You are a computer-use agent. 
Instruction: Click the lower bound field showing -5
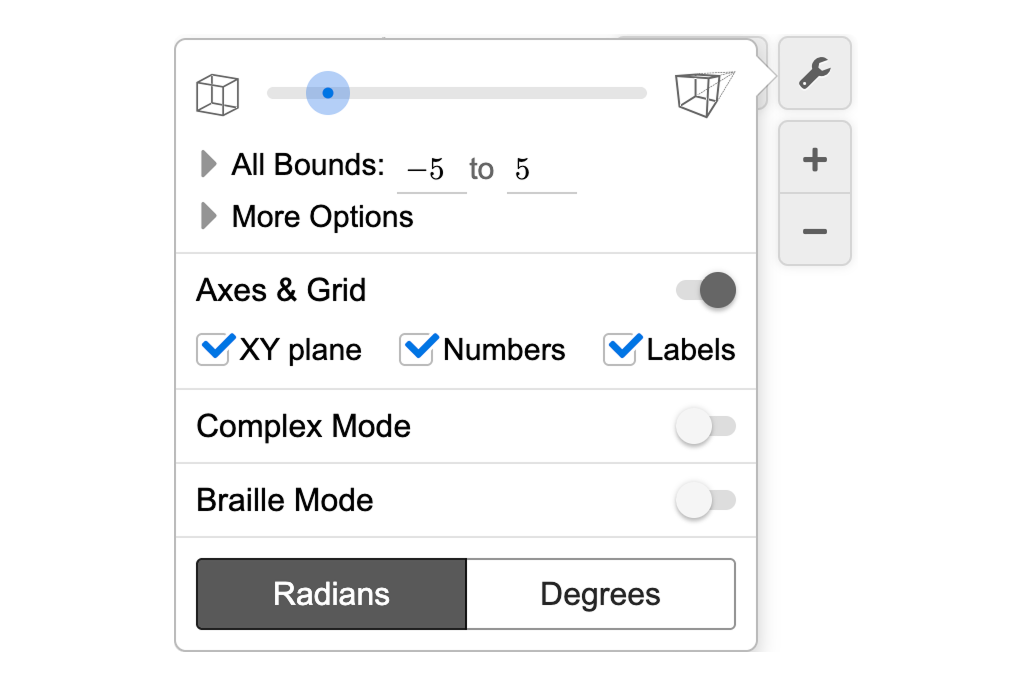[431, 168]
